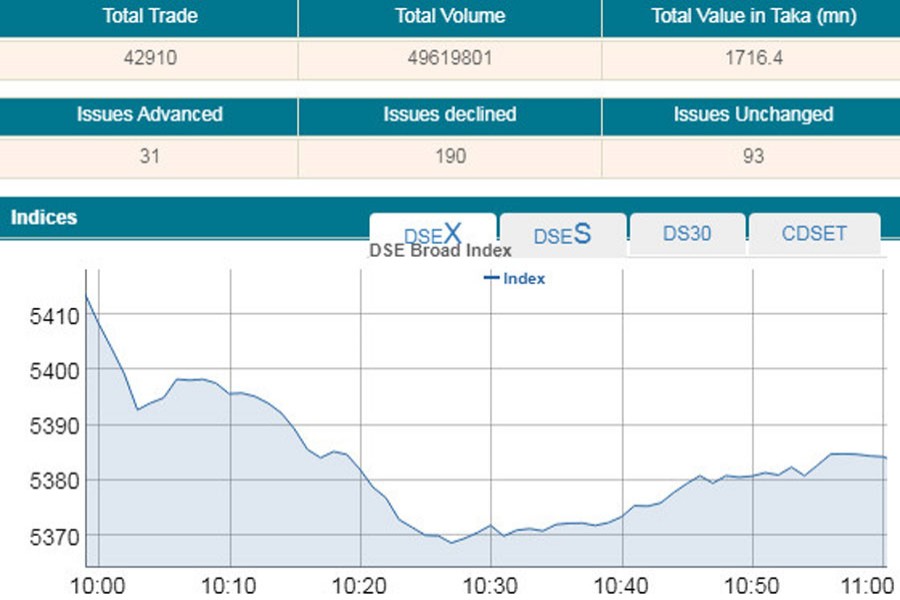Click the total trade value 42910

(149, 58)
